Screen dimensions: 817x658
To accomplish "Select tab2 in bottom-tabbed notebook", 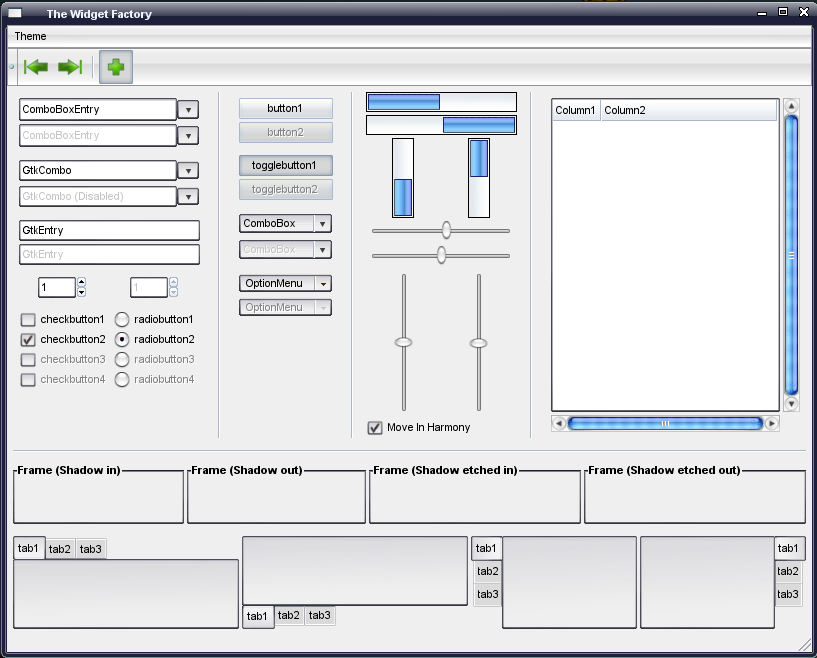I will tap(289, 615).
